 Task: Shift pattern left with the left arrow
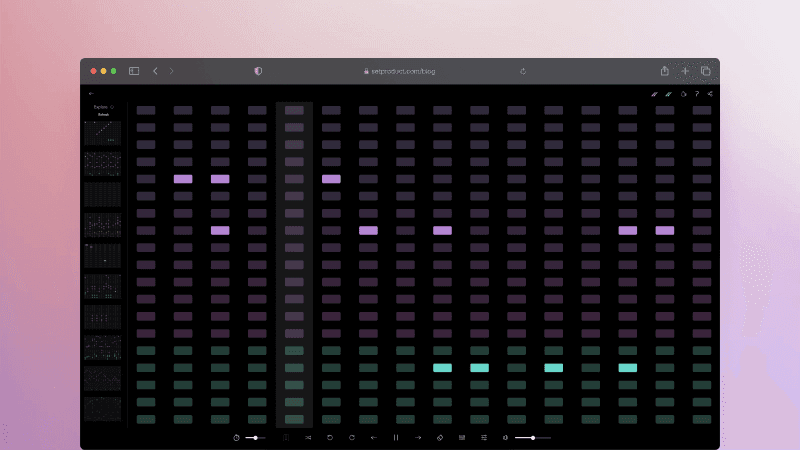(x=374, y=438)
